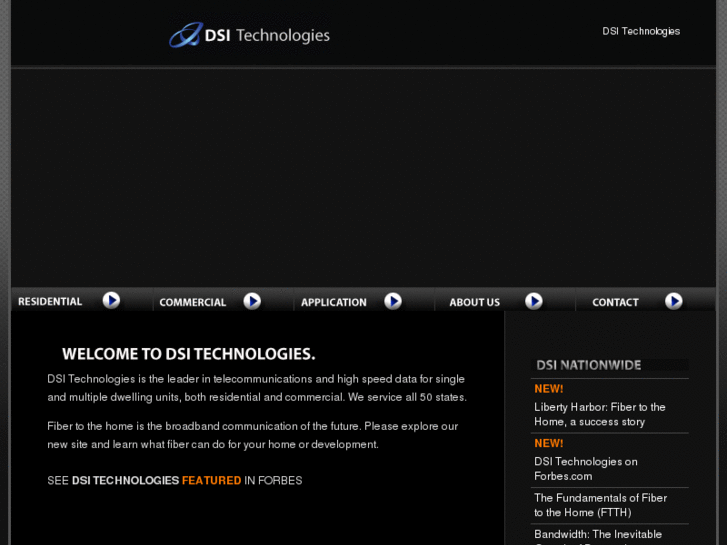The width and height of the screenshot is (727, 545).
Task: Click the arrow icon next to About Us
Action: (534, 301)
